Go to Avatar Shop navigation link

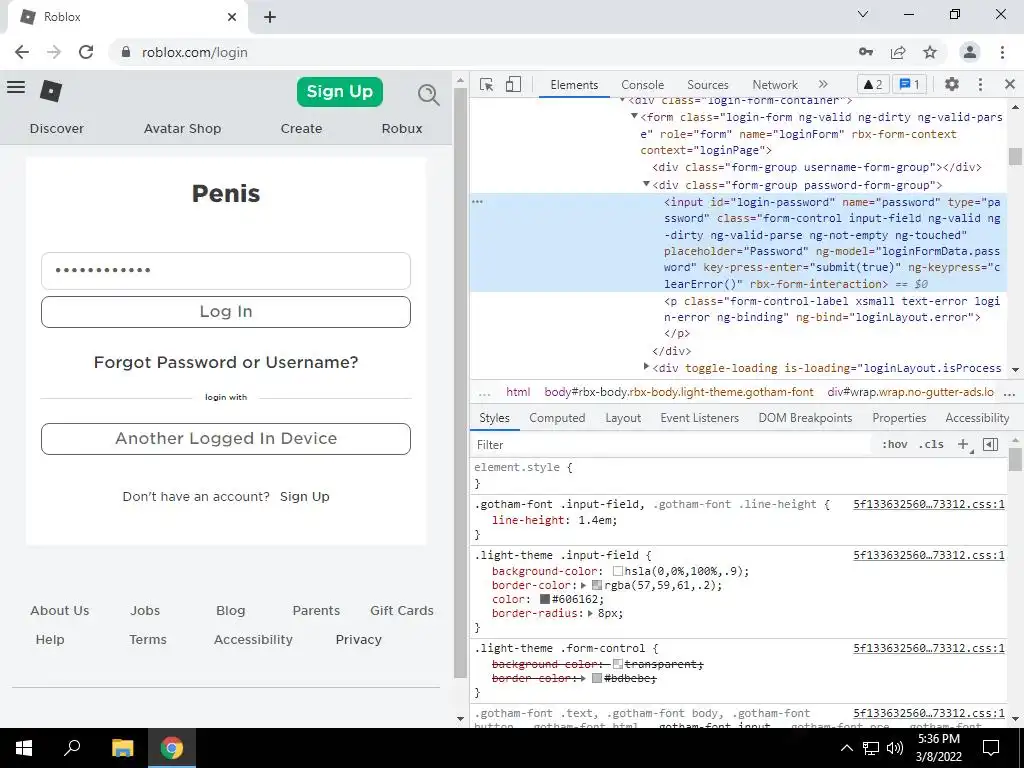(182, 129)
